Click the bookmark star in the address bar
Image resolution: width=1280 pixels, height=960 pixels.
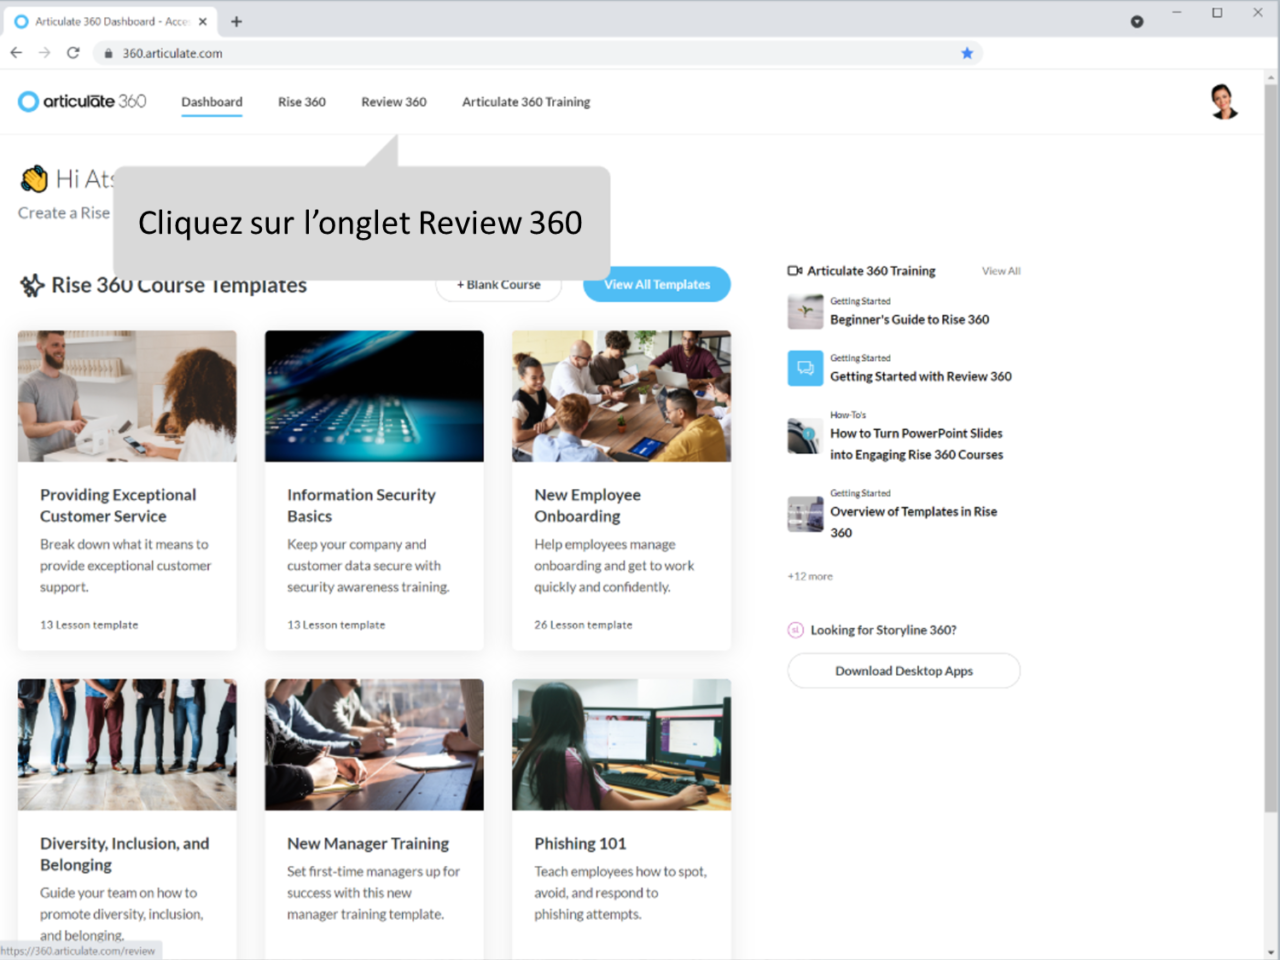[x=966, y=53]
